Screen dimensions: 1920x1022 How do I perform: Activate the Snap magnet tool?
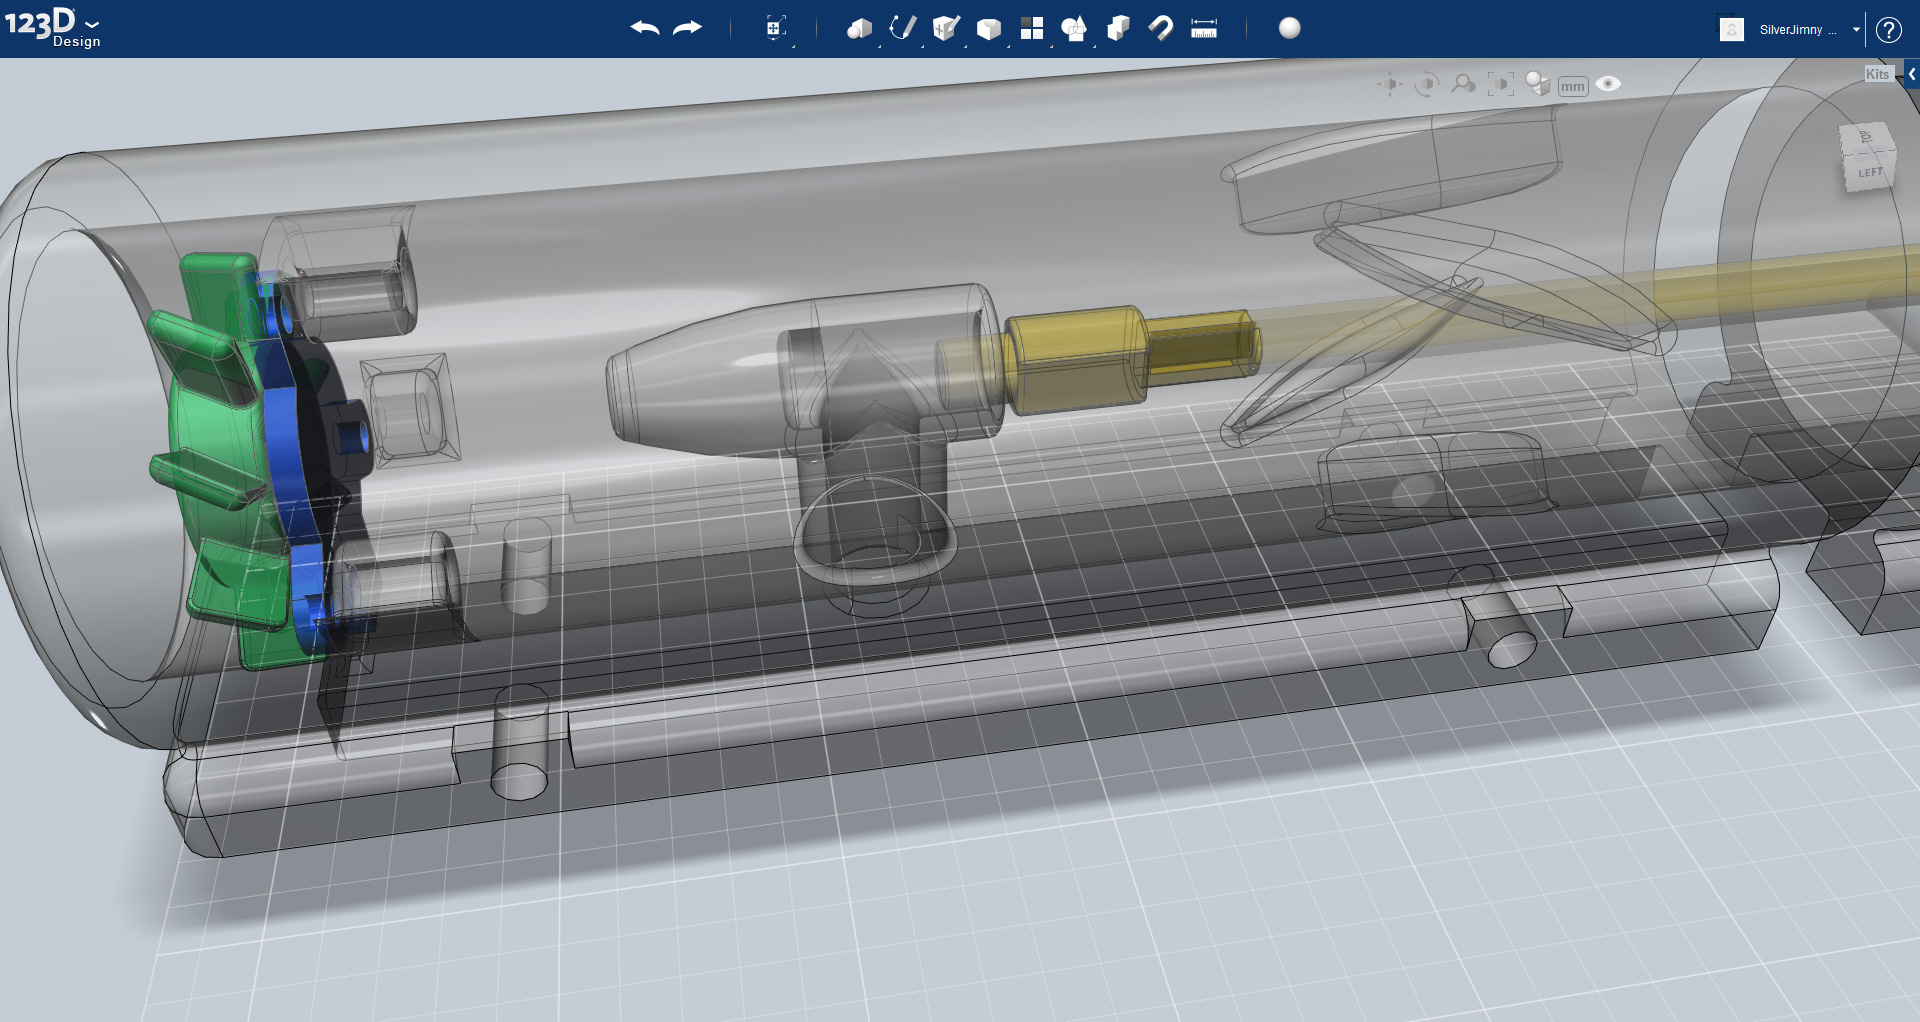click(1161, 28)
